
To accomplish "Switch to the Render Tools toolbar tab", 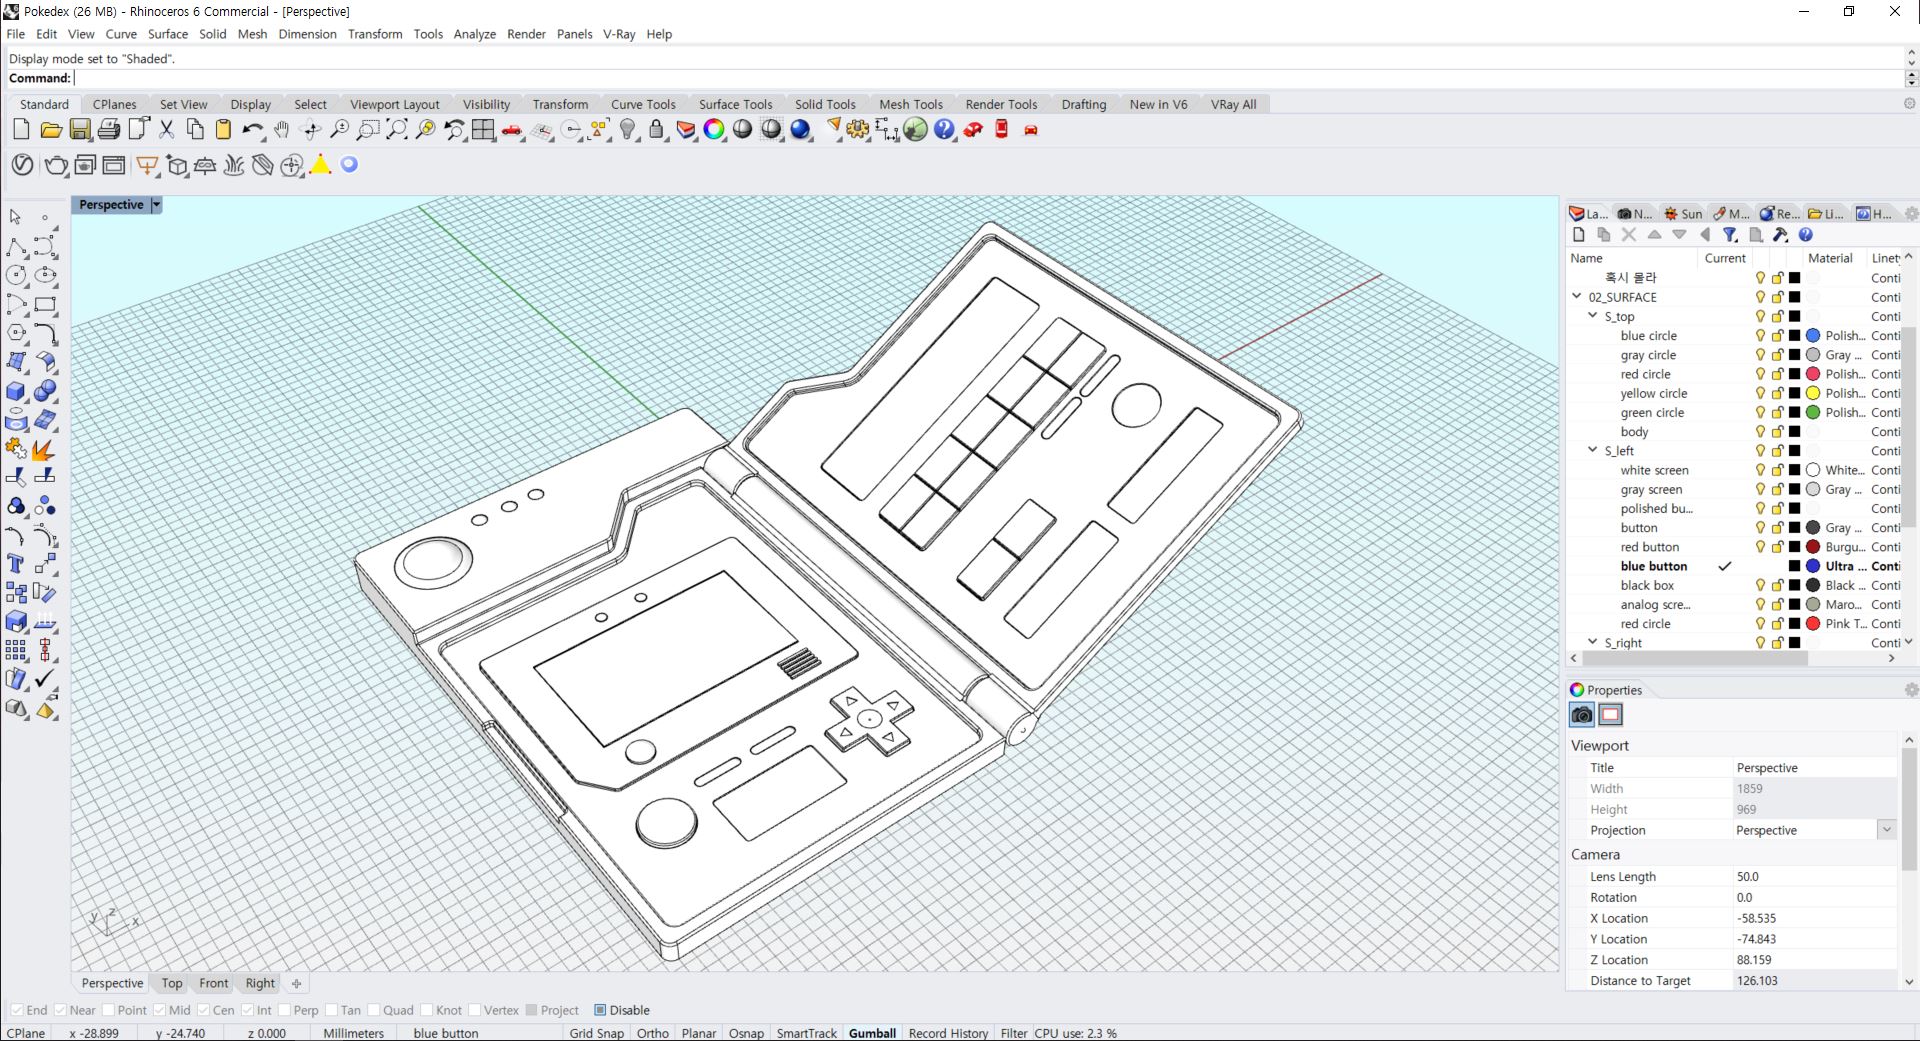I will click(x=1001, y=104).
